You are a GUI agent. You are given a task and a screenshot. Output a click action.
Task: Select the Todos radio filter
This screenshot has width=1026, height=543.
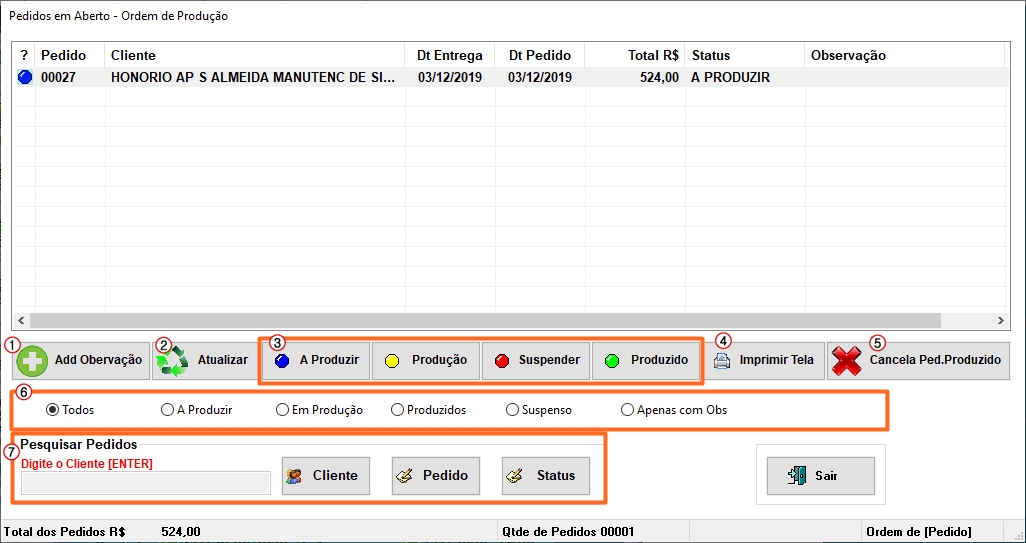tap(52, 410)
